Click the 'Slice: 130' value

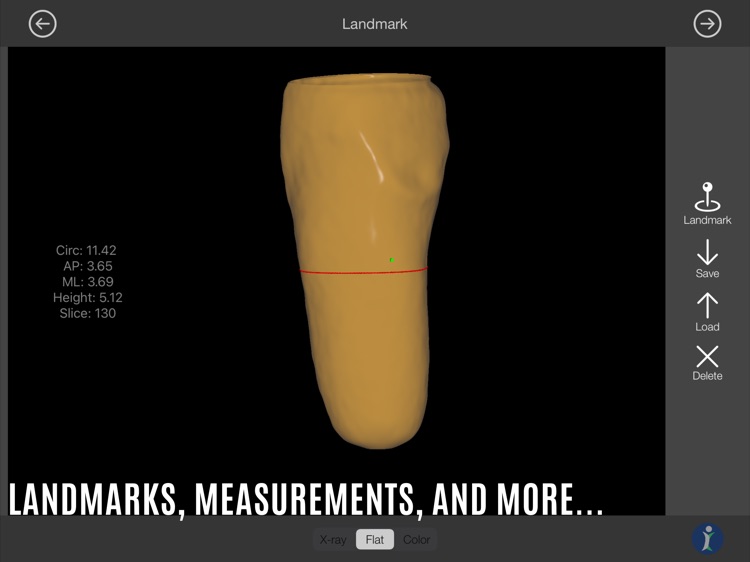[88, 313]
